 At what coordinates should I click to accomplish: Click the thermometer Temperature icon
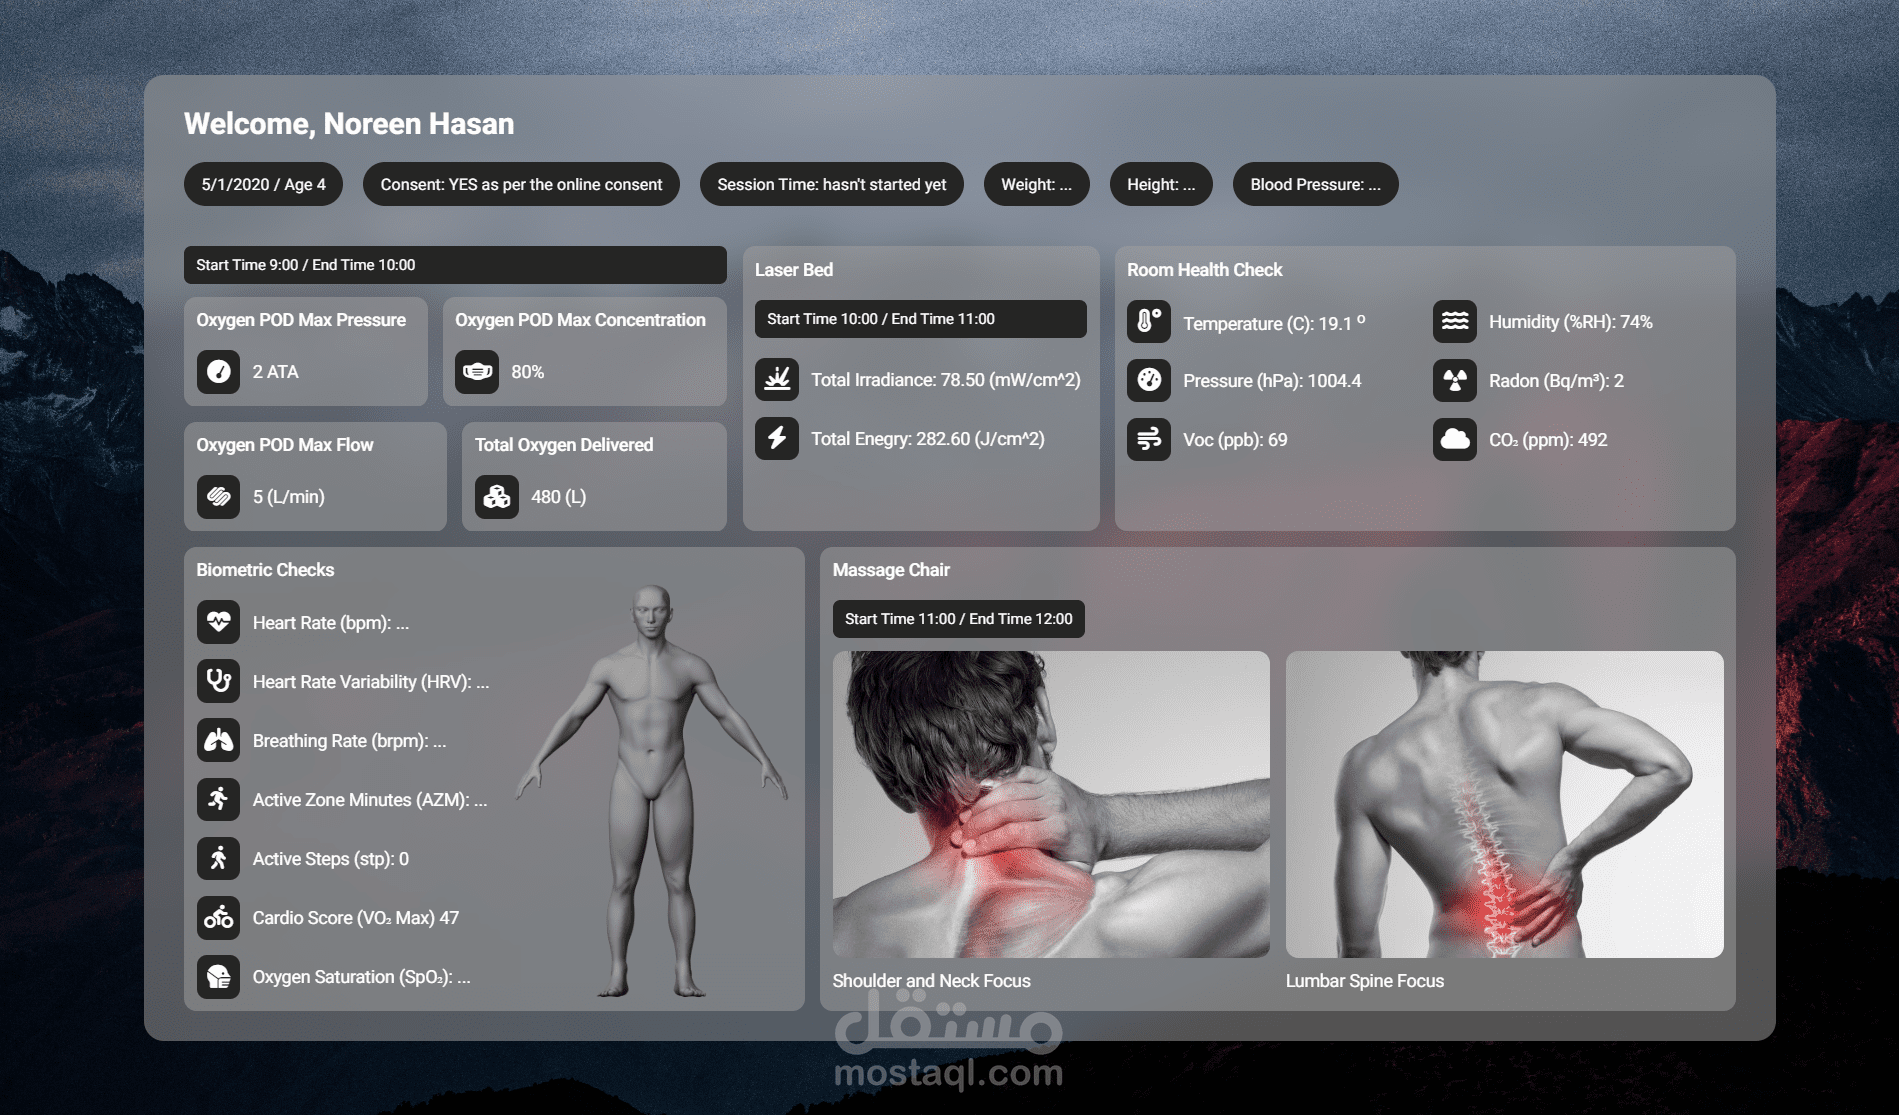(x=1149, y=322)
